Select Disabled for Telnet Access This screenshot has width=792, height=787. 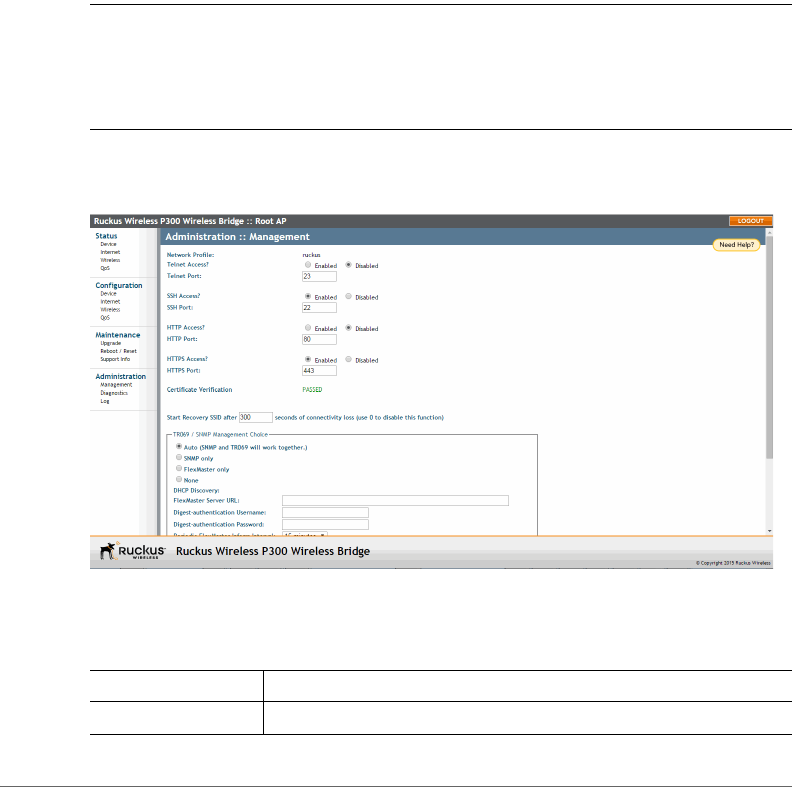(349, 265)
